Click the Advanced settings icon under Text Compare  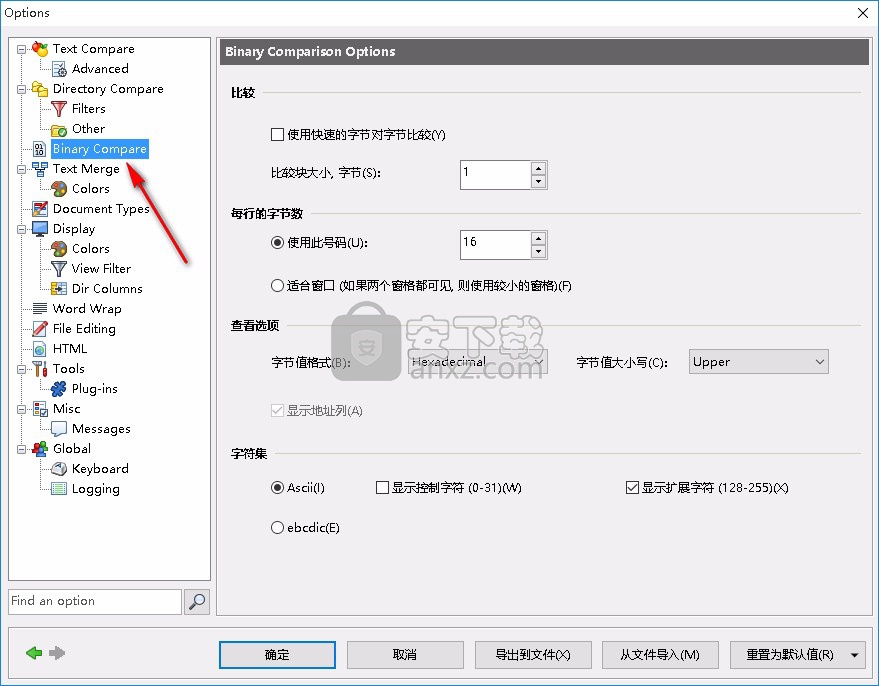59,69
